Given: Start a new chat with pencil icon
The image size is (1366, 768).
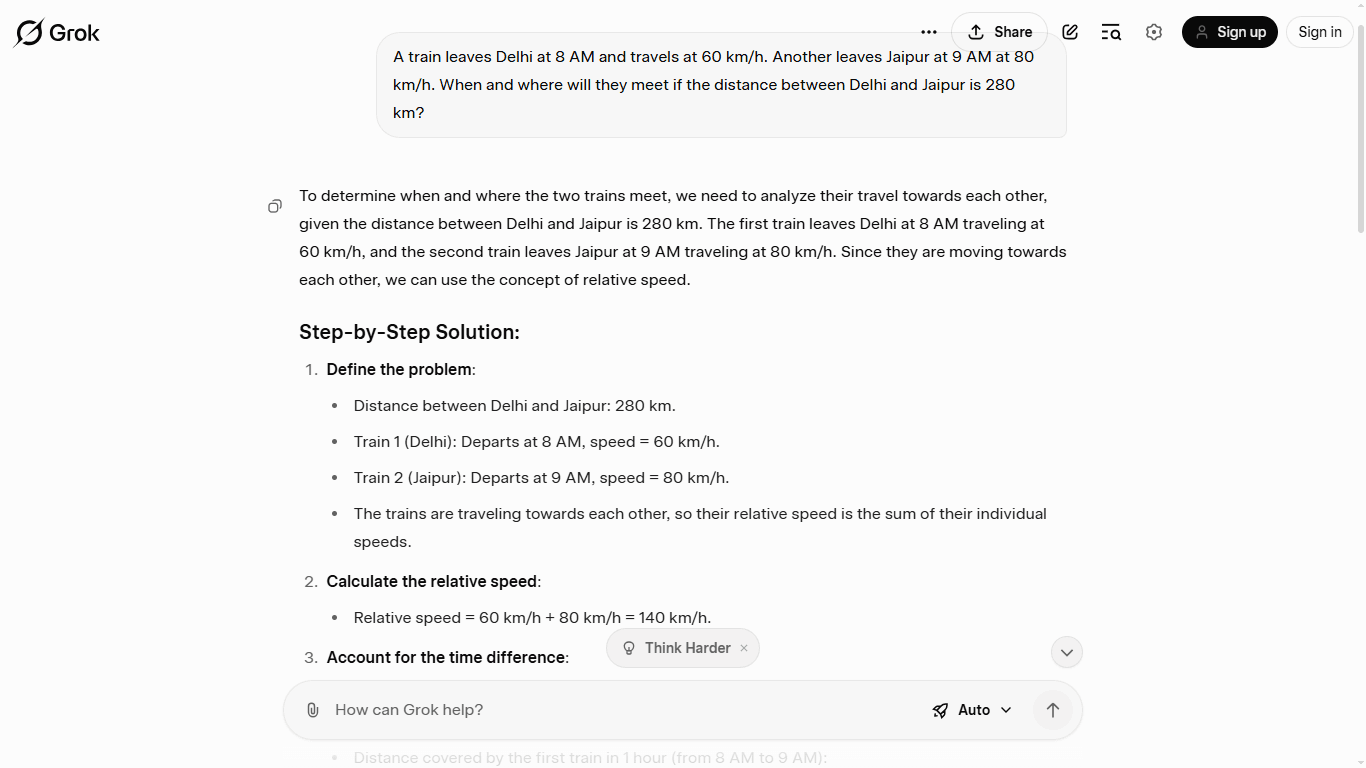Looking at the screenshot, I should coord(1070,32).
